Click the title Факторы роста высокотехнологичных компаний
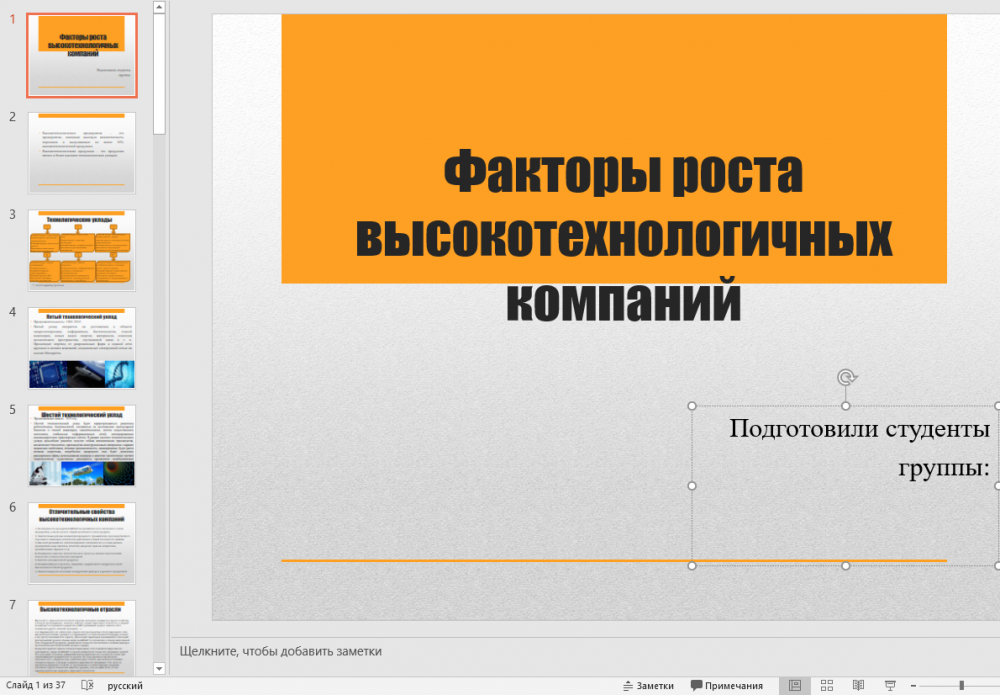Viewport: 1000px width, 695px height. click(x=623, y=235)
